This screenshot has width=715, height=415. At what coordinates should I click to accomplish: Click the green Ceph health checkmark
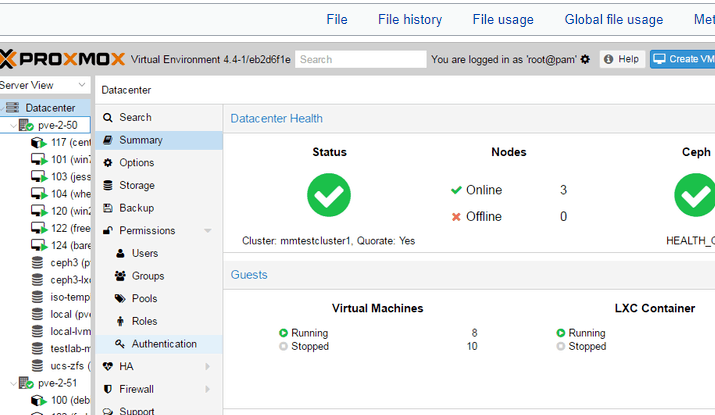695,195
